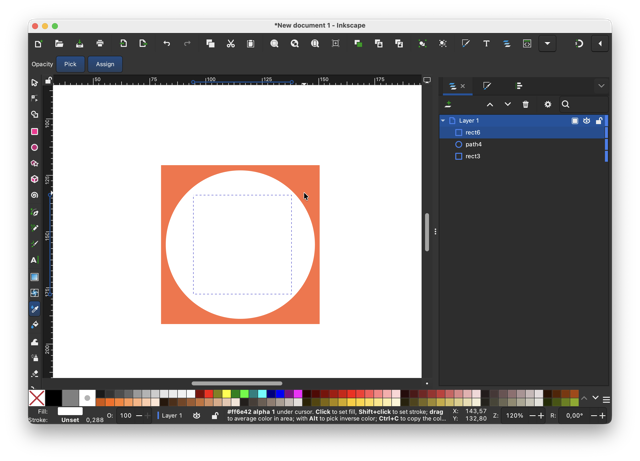Select the Gradient tool
The width and height of the screenshot is (640, 461).
(x=35, y=277)
